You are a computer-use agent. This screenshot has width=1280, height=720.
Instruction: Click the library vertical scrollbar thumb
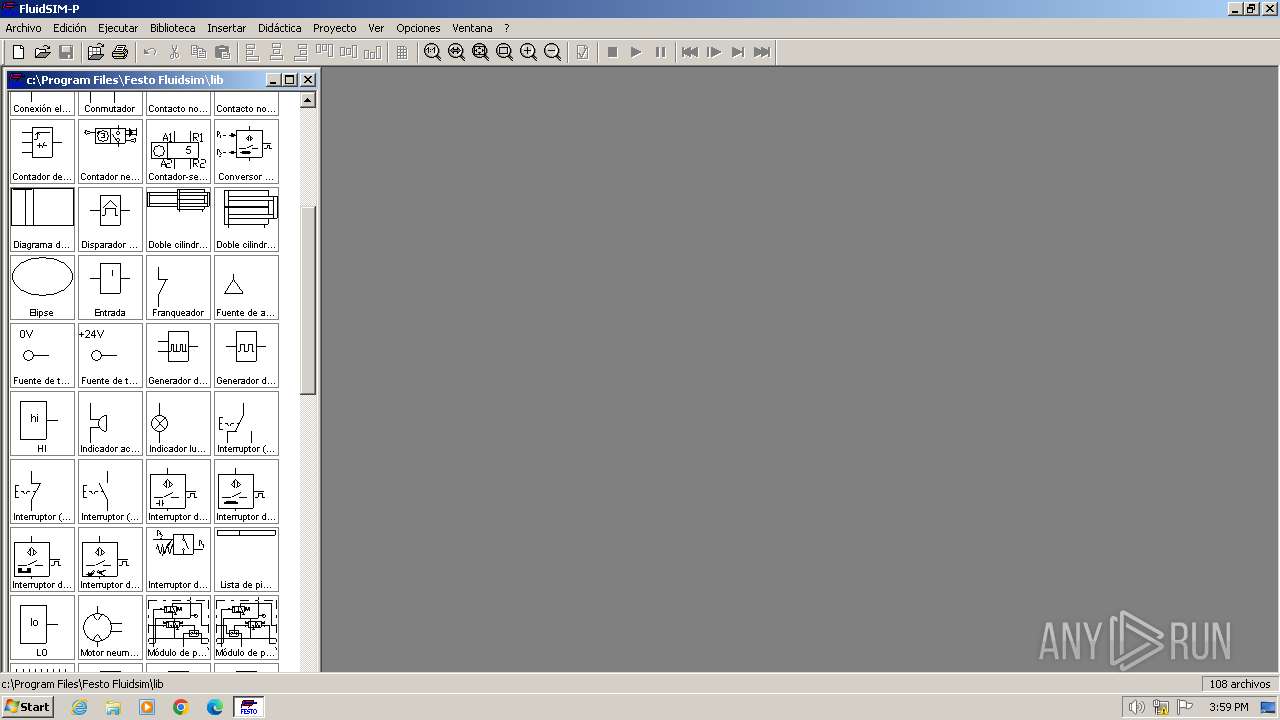pos(308,301)
